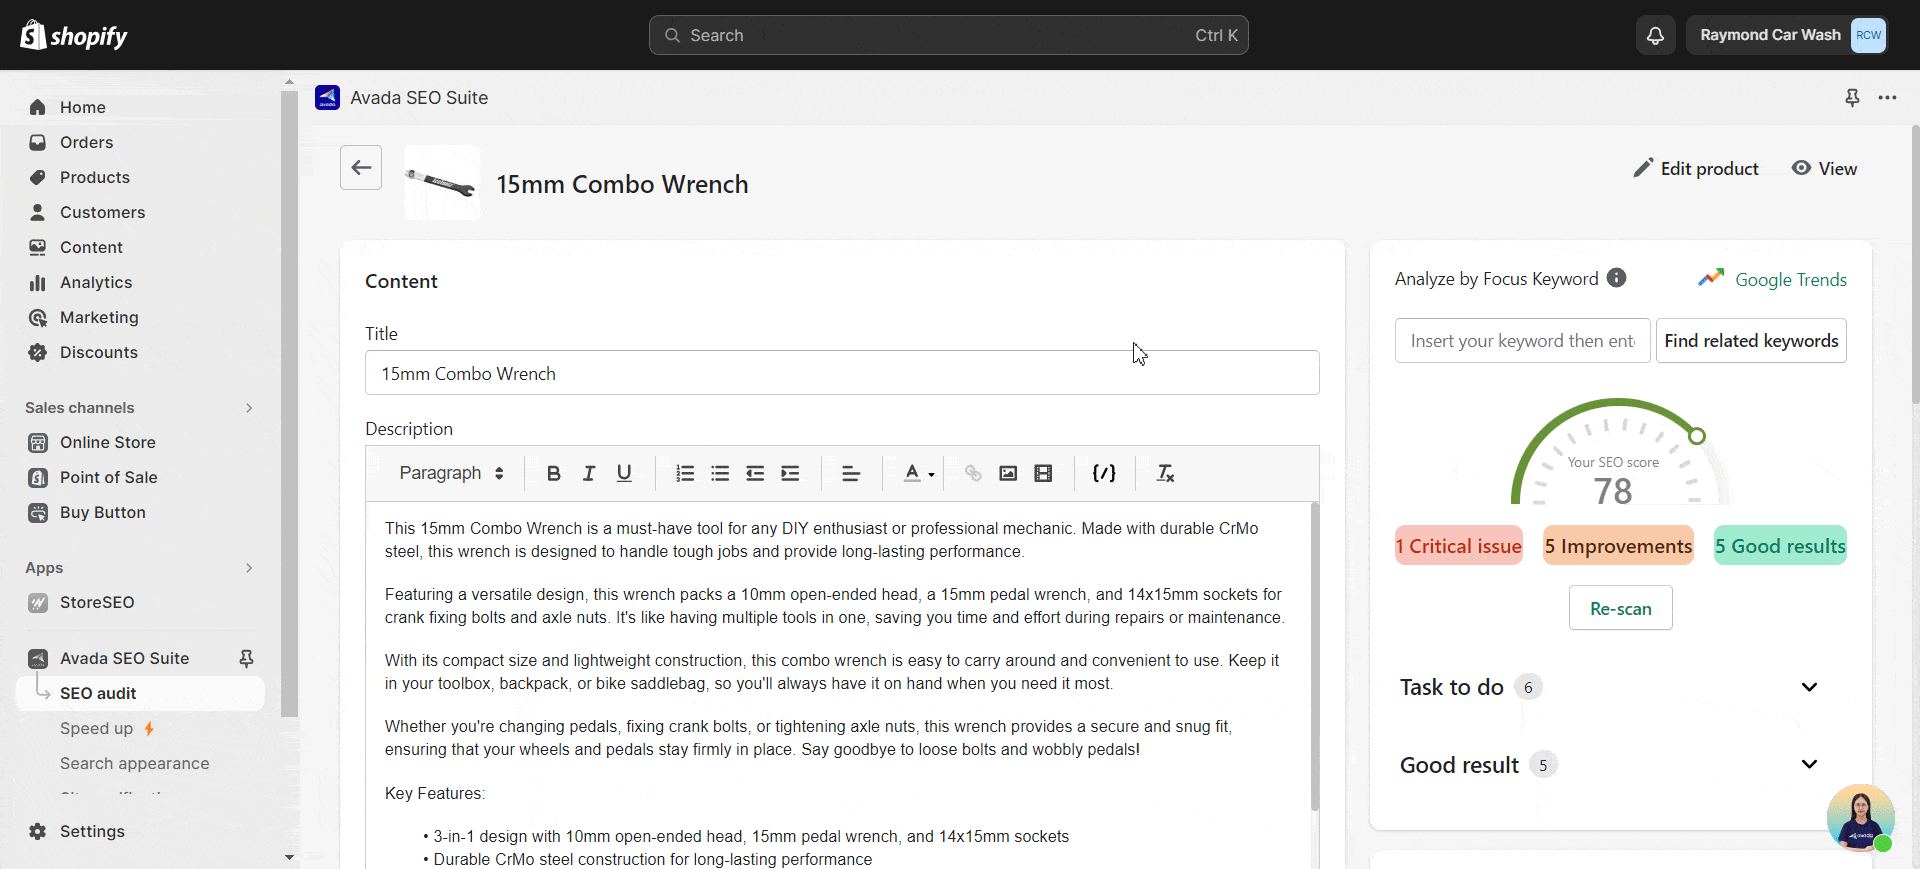This screenshot has width=1920, height=869.
Task: Open the text color dropdown
Action: [x=919, y=473]
